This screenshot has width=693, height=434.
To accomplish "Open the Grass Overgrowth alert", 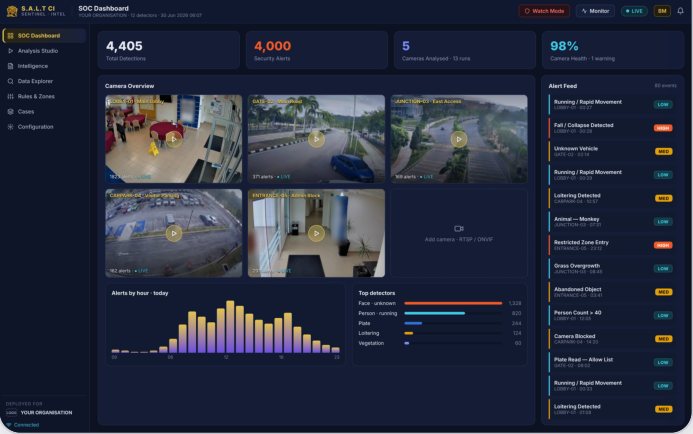I will (x=612, y=269).
